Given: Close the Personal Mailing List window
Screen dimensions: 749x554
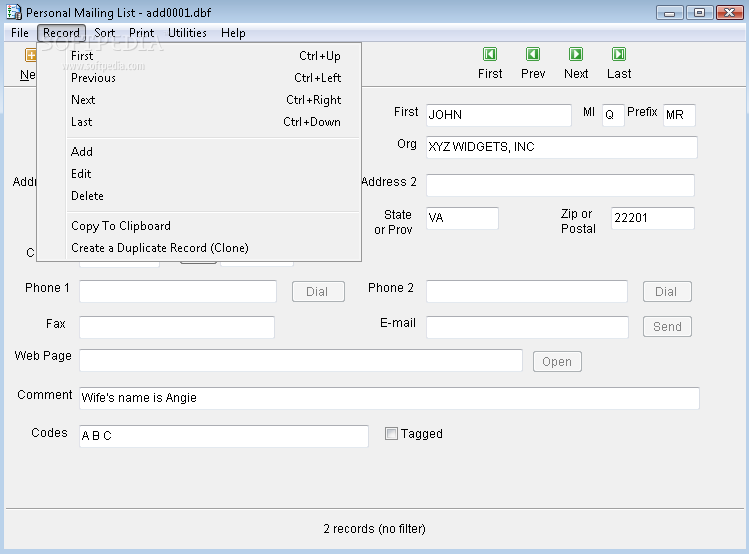Looking at the screenshot, I should click(x=729, y=12).
